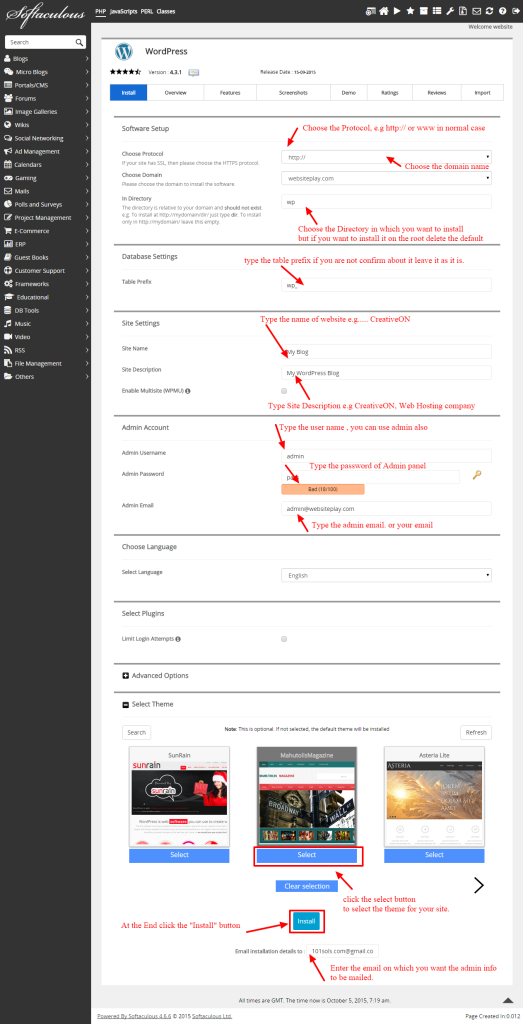Click the magnifier icon in sidebar search
This screenshot has height=1024, width=523.
tap(79, 42)
